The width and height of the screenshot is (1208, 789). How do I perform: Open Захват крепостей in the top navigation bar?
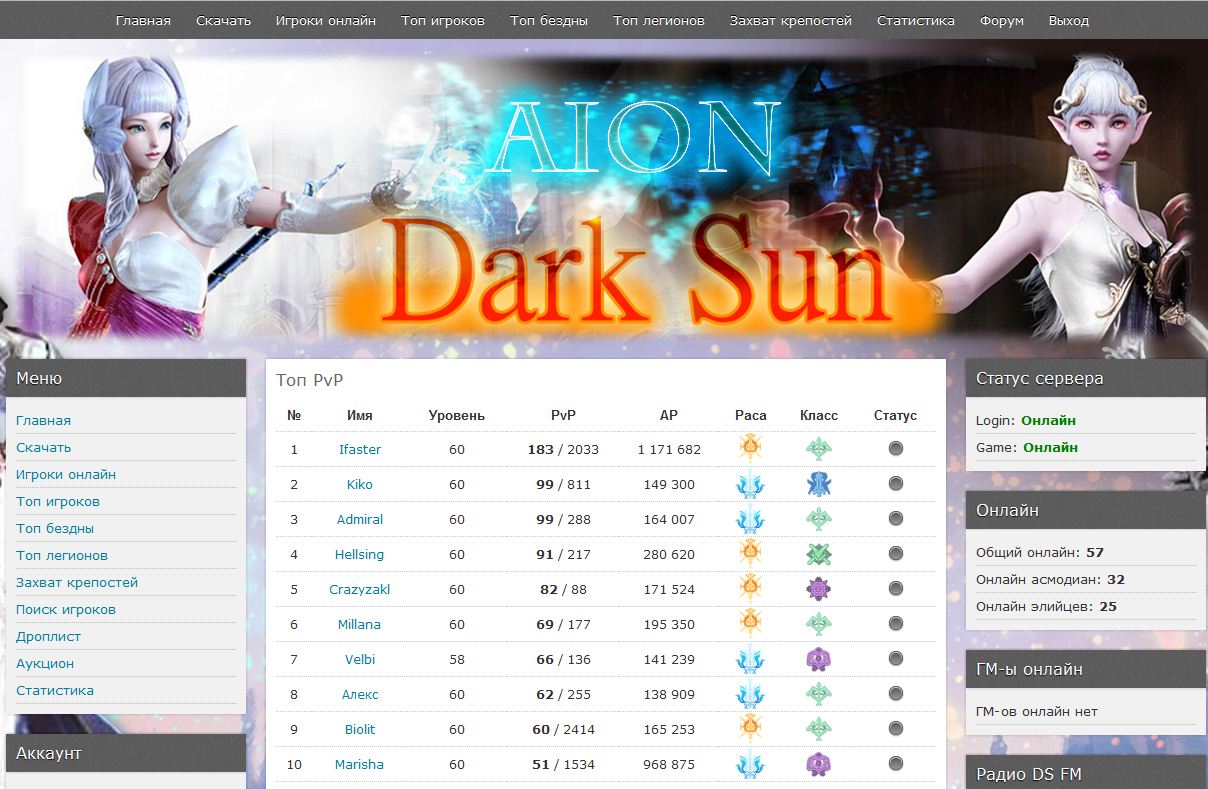coord(791,20)
